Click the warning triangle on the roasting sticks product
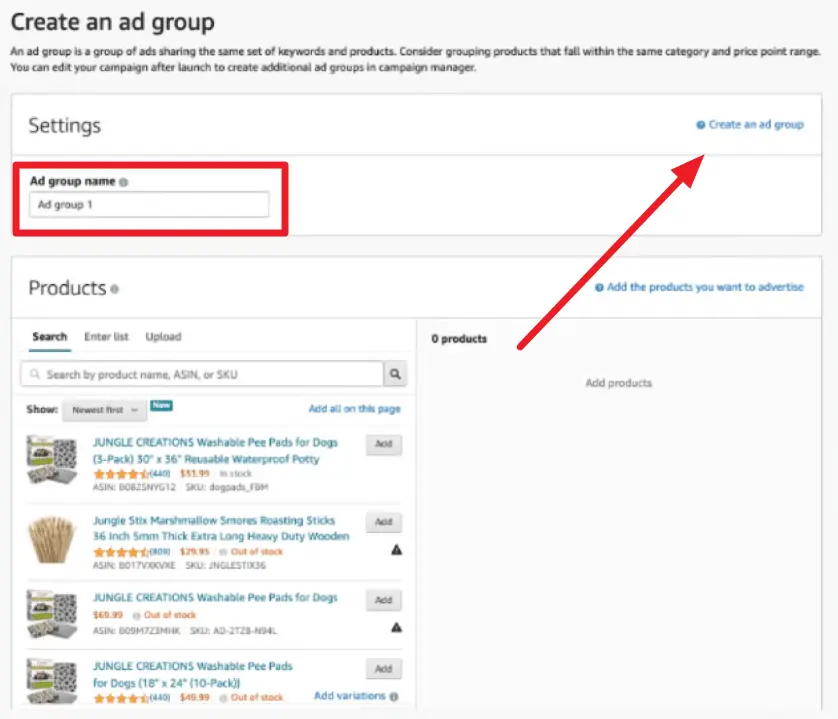 click(397, 550)
